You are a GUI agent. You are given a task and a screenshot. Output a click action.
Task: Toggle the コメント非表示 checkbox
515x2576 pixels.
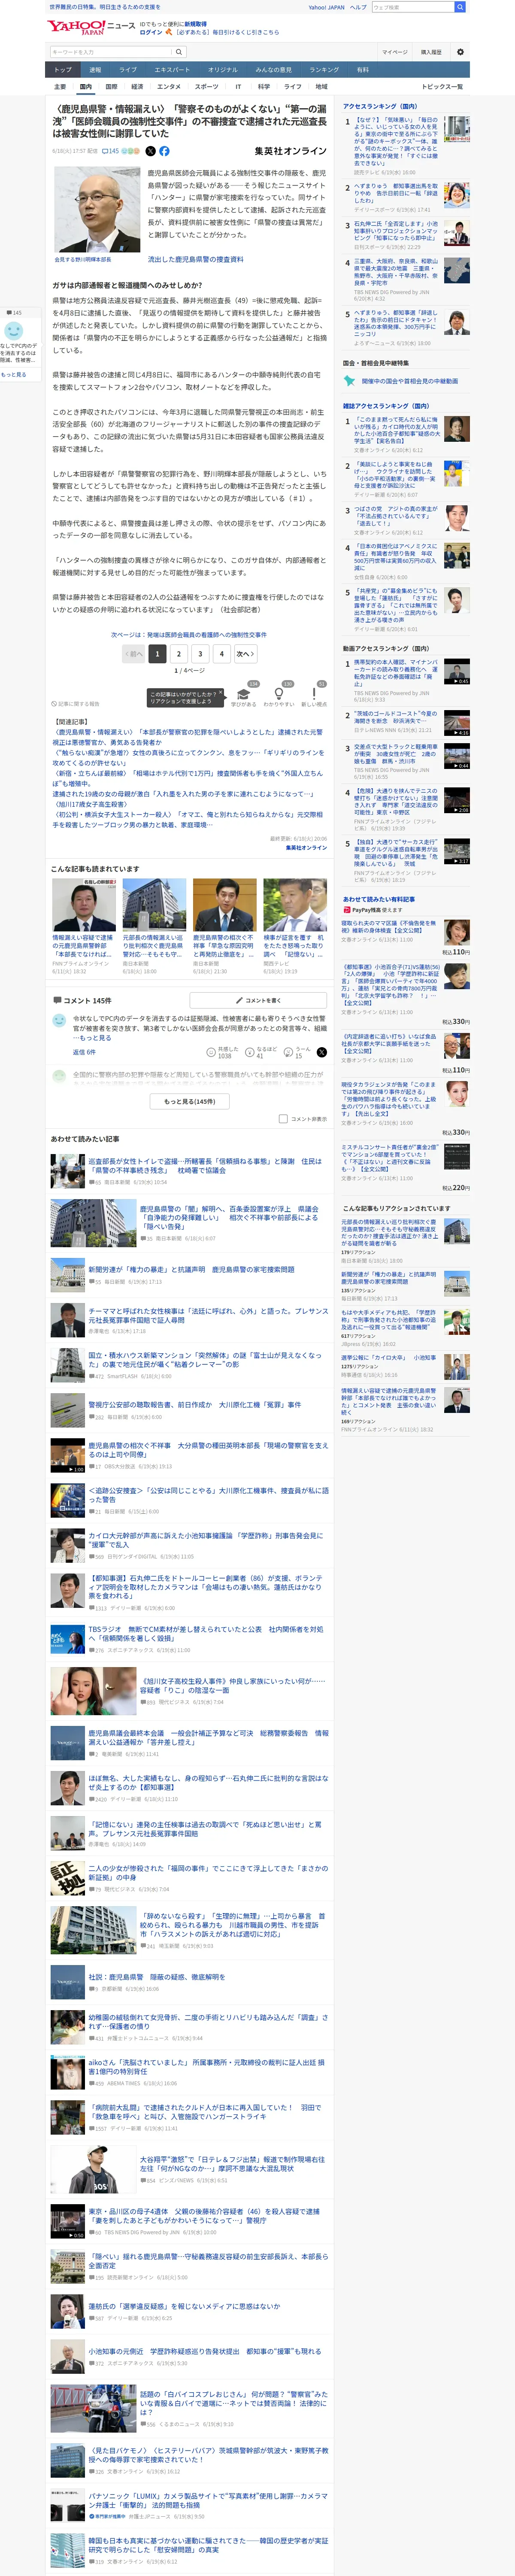pos(283,1119)
